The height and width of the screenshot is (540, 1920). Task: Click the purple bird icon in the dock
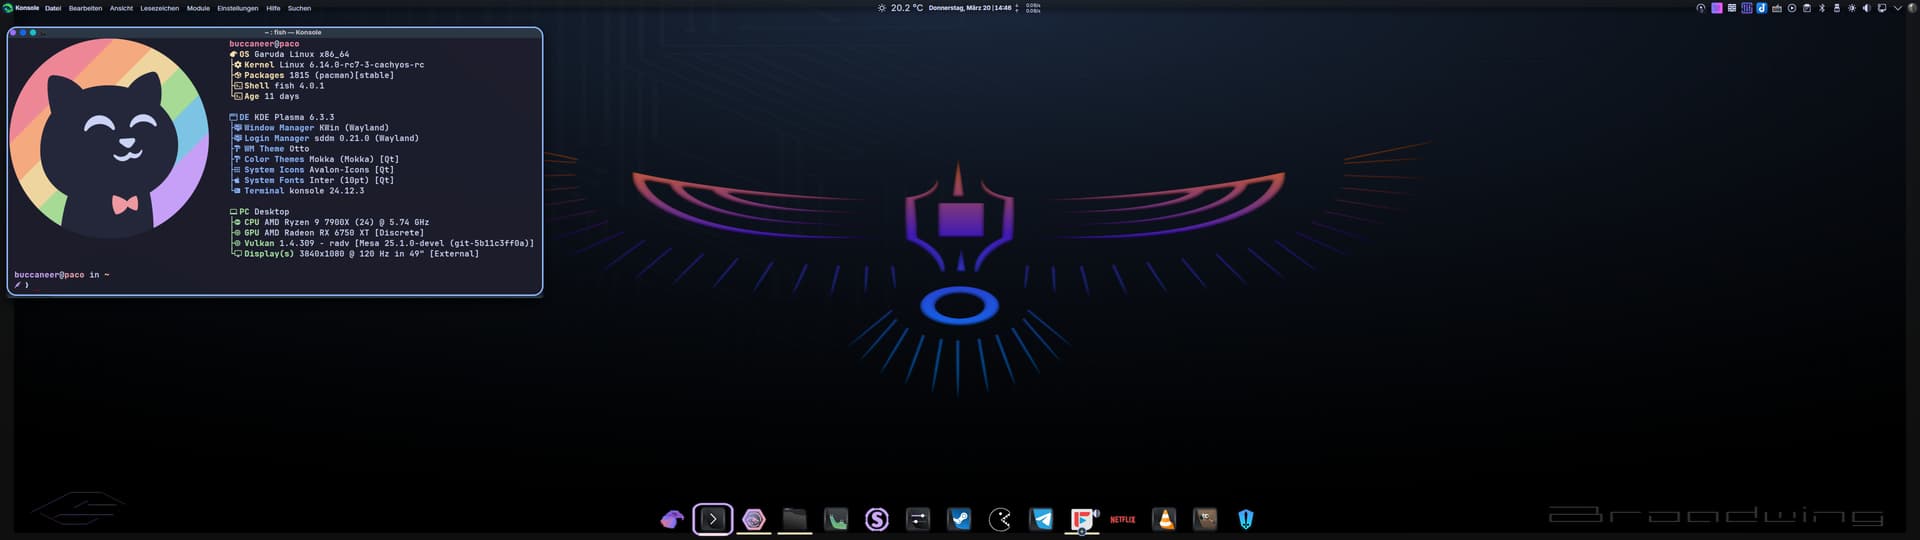[672, 519]
